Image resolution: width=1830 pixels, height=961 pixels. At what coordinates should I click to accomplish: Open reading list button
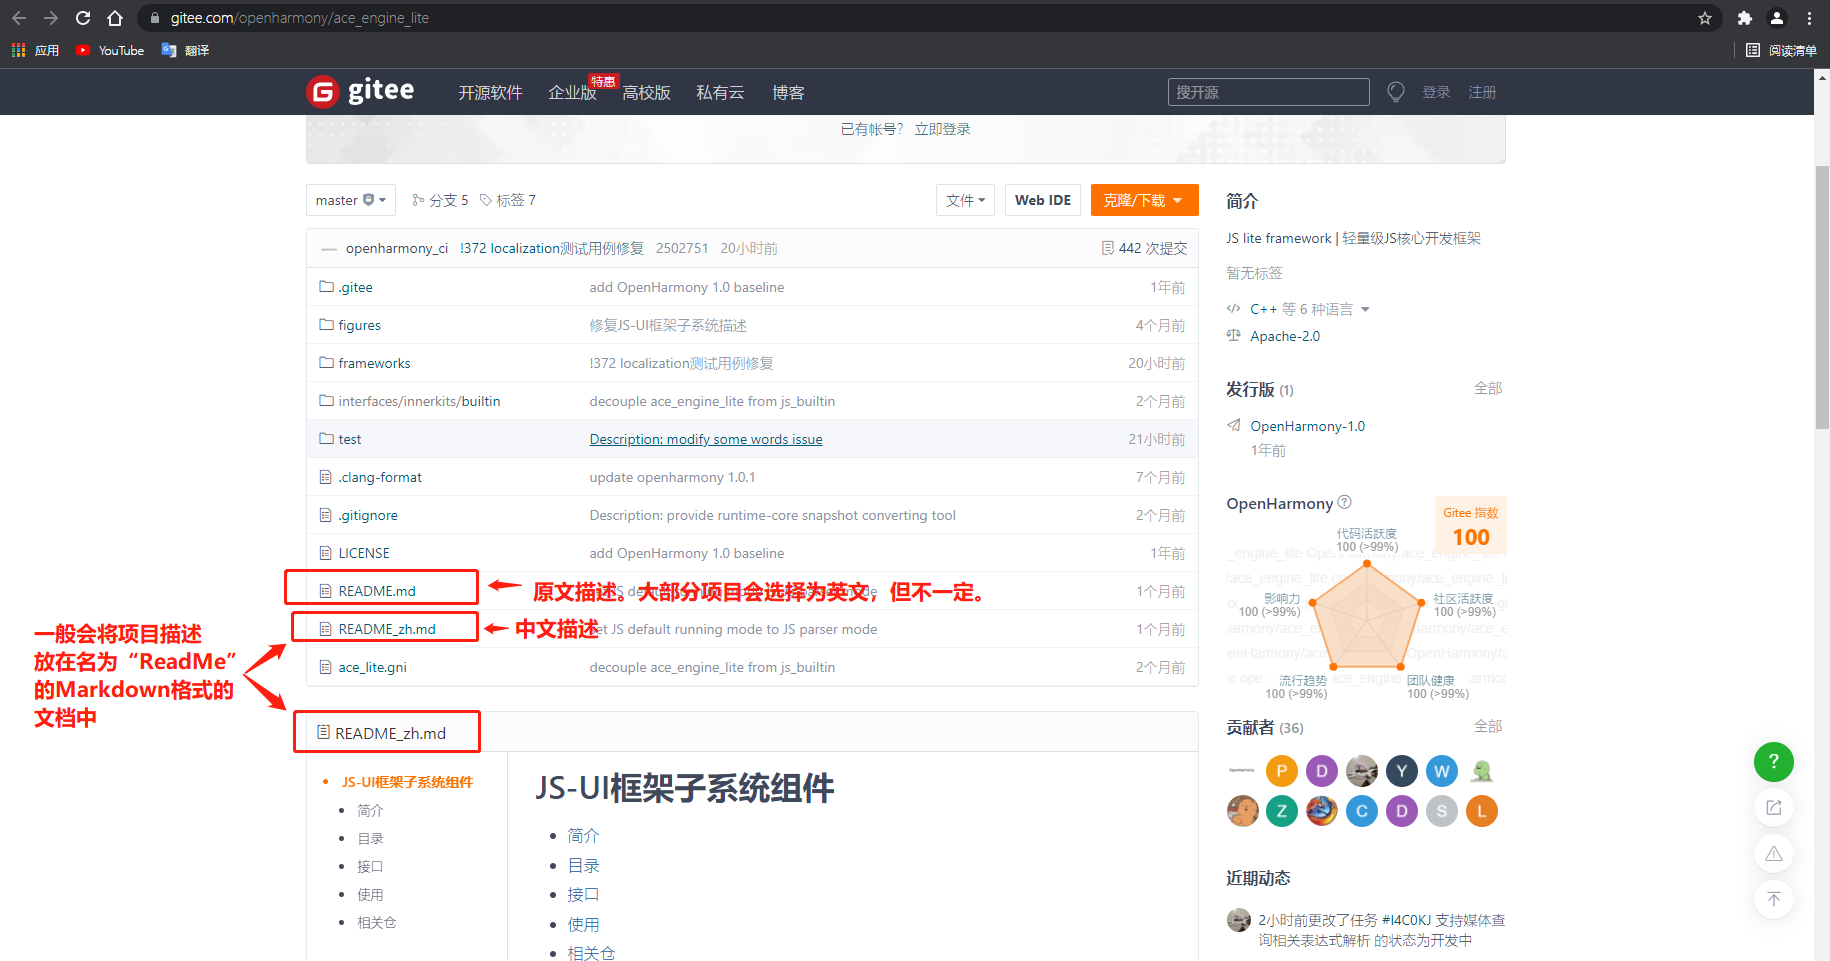[x=1781, y=50]
